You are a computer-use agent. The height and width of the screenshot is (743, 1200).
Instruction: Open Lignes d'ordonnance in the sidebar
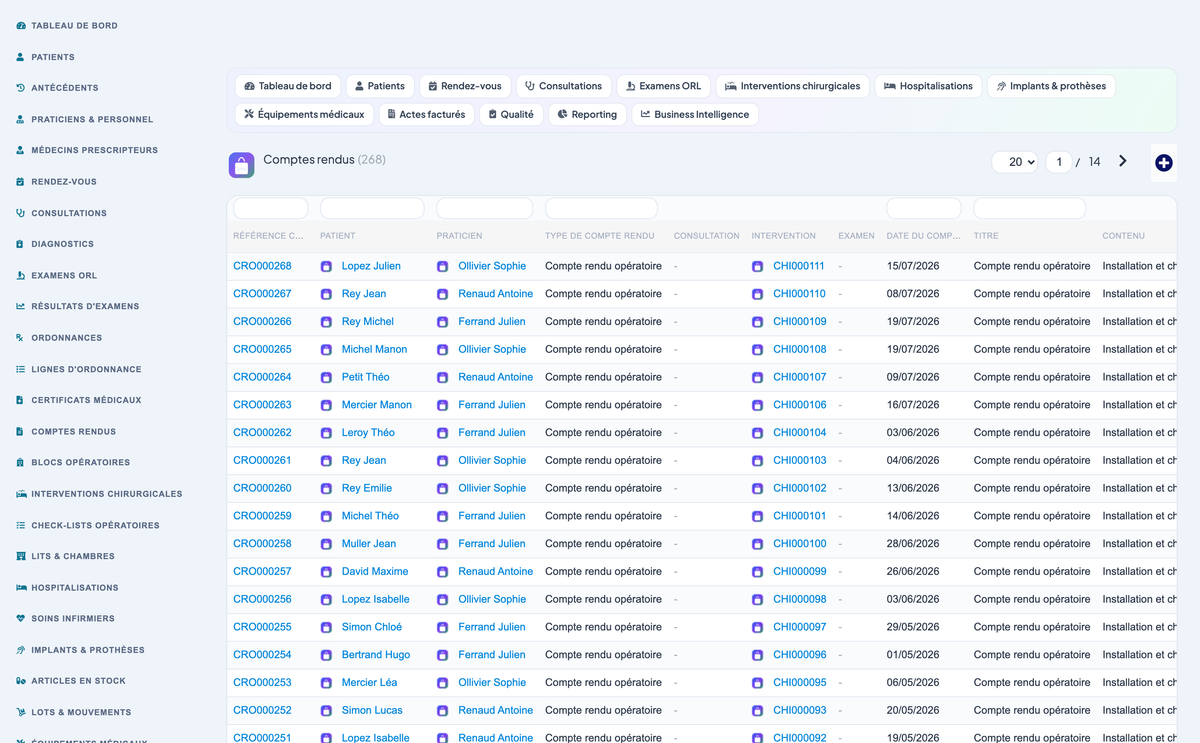point(86,369)
